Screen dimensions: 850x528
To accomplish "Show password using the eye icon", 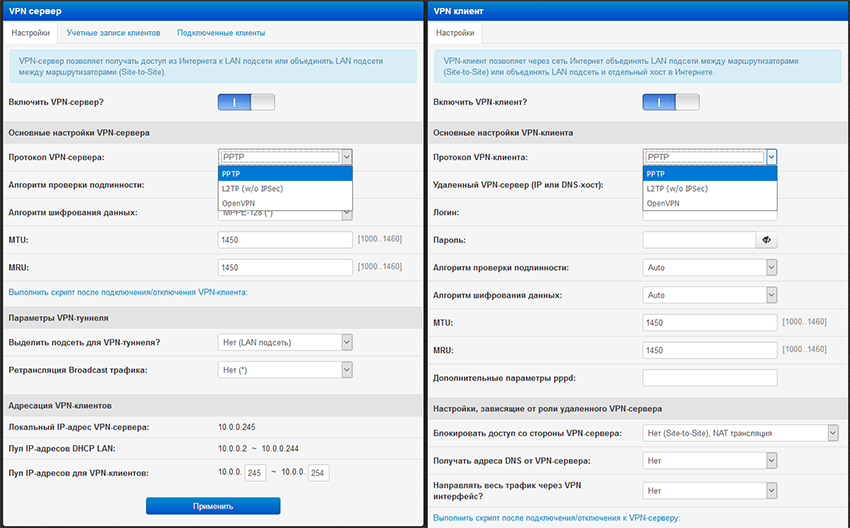I will click(766, 240).
